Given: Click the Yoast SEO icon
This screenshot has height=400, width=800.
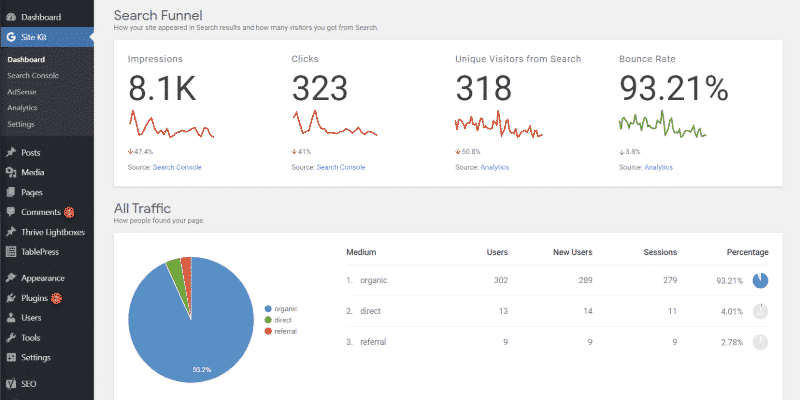Looking at the screenshot, I should 11,384.
